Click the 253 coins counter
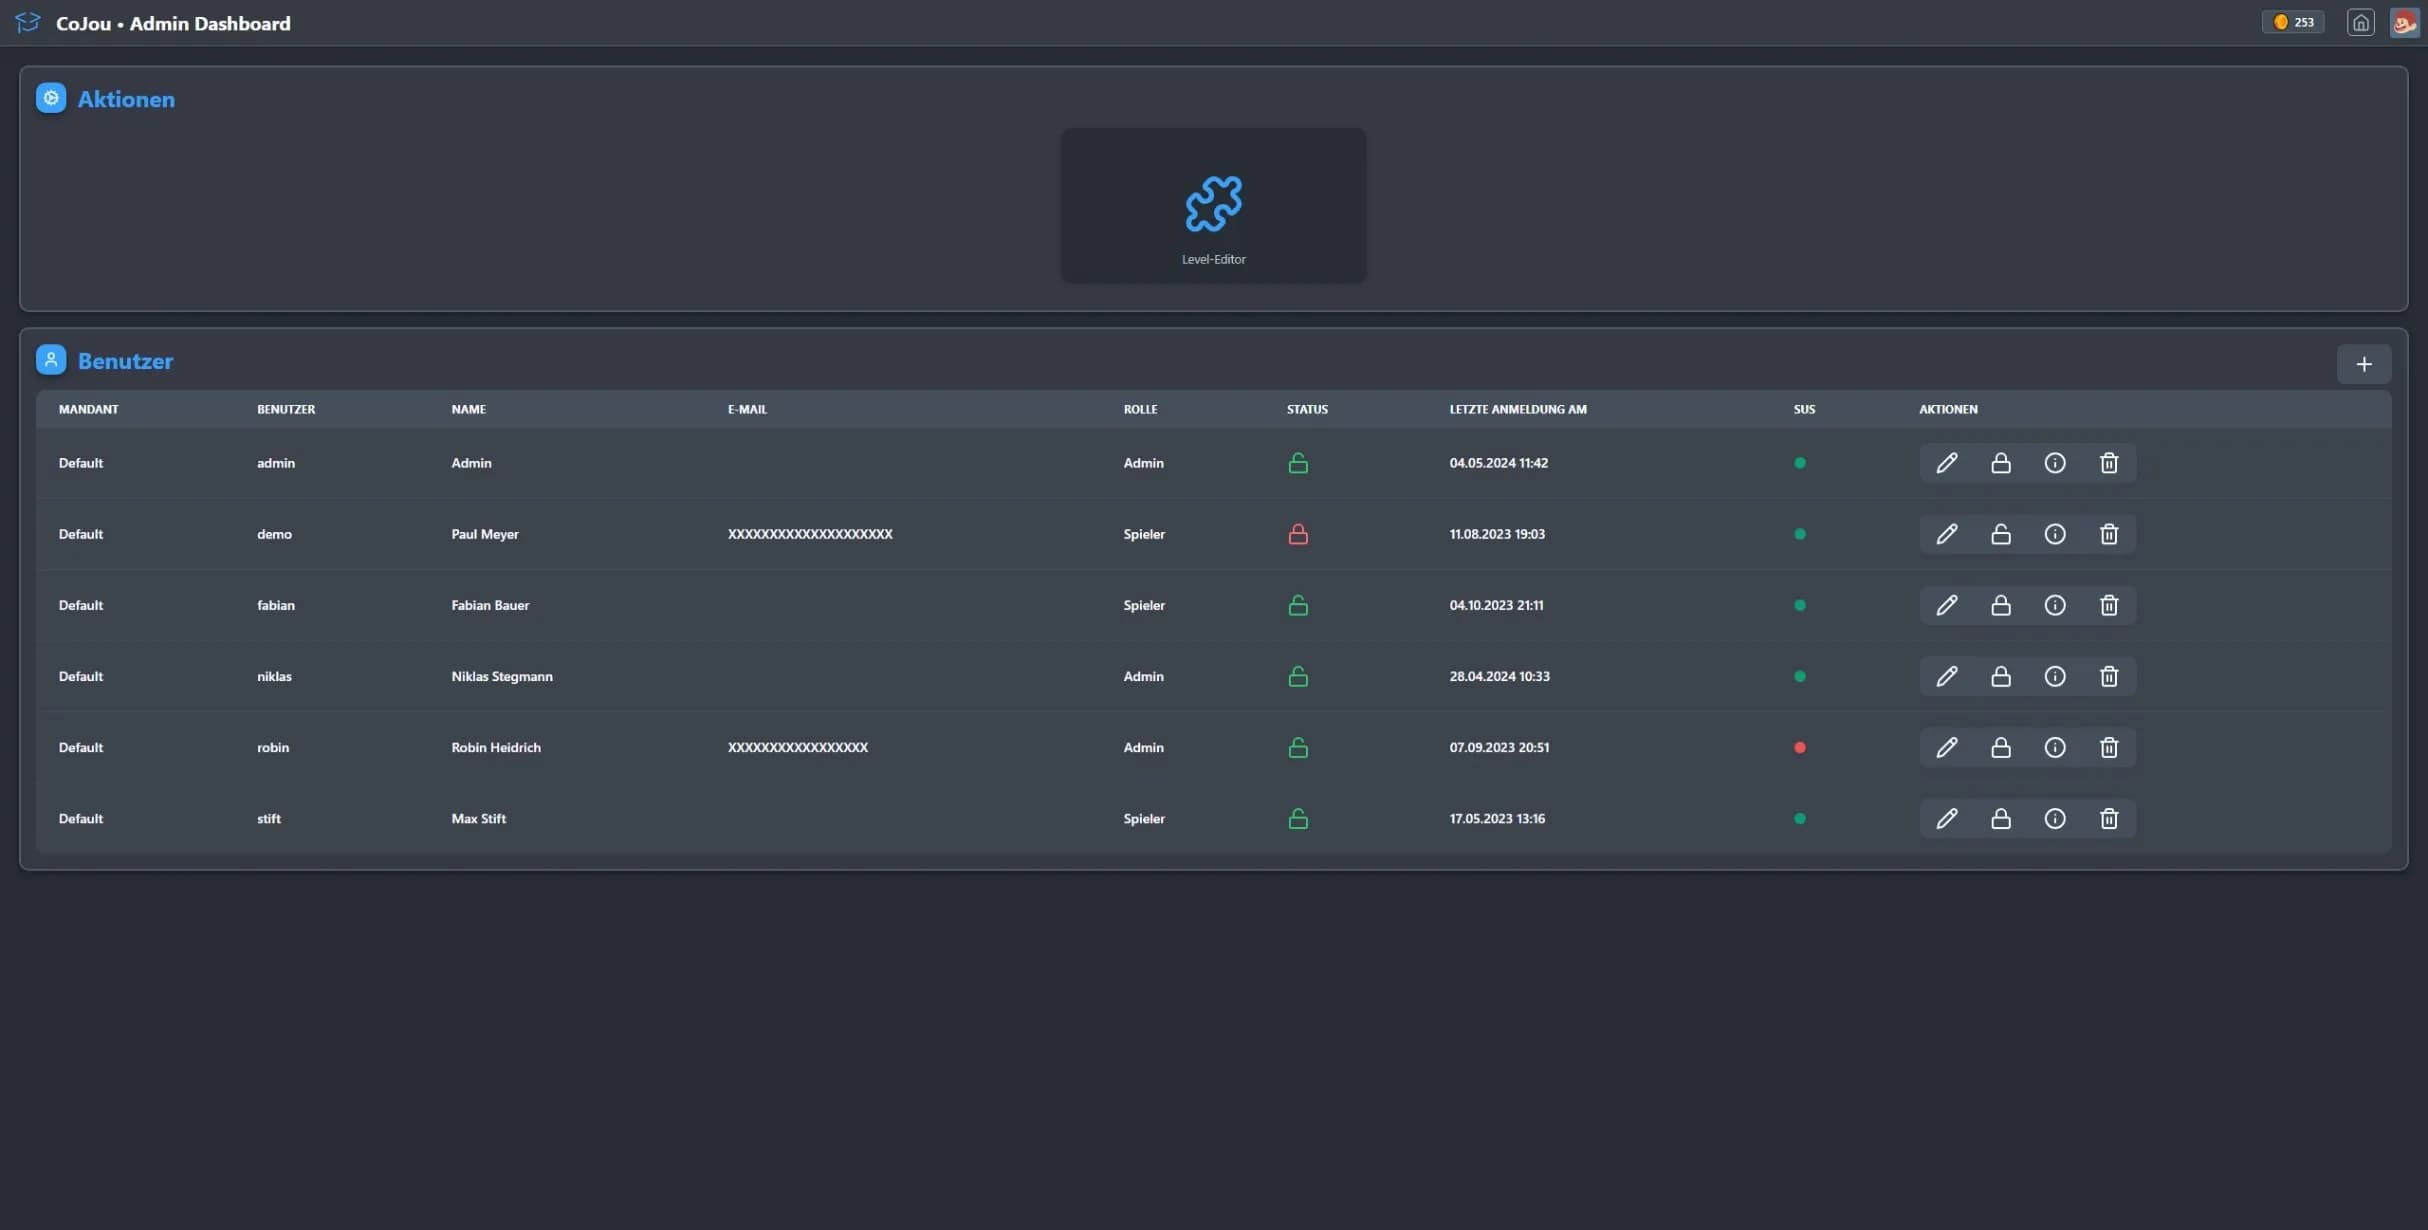This screenshot has width=2428, height=1230. coord(2293,22)
